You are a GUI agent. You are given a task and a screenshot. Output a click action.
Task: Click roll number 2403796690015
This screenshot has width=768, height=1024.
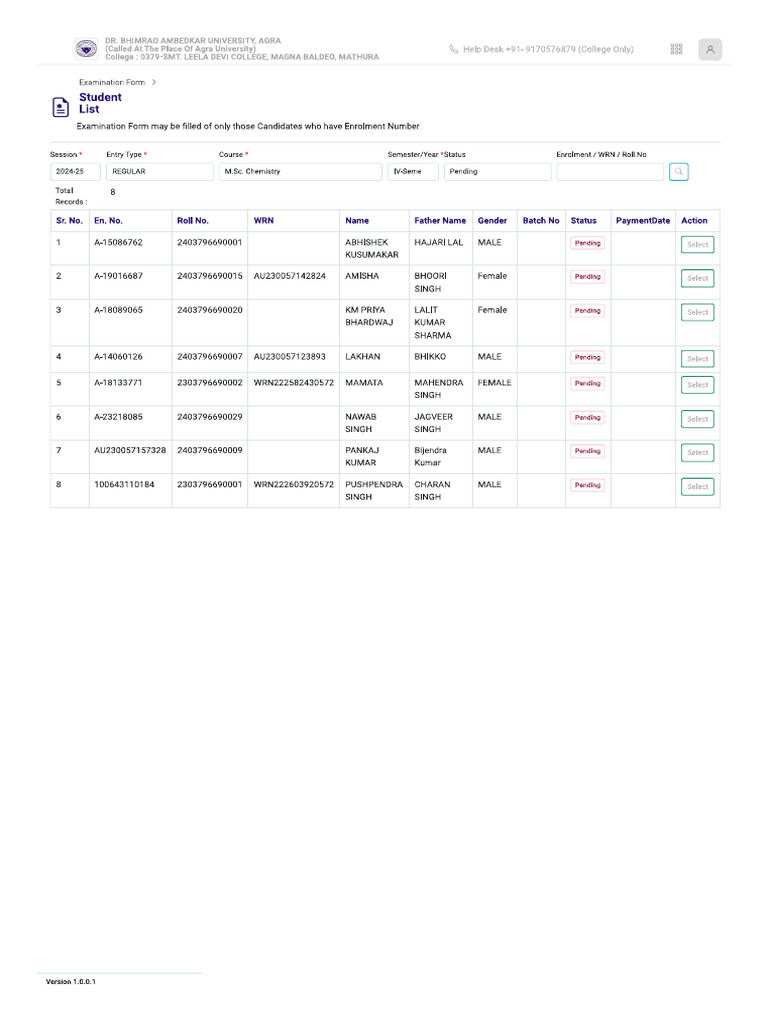pyautogui.click(x=210, y=276)
